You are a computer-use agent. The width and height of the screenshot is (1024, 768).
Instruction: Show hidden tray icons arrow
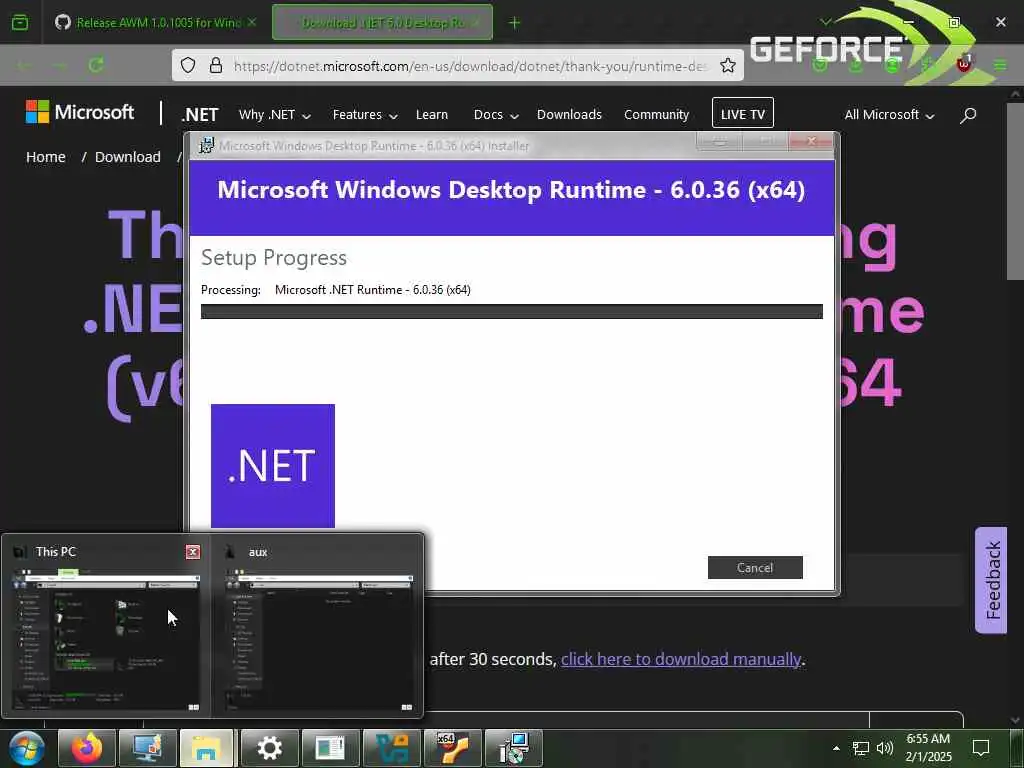[x=836, y=748]
